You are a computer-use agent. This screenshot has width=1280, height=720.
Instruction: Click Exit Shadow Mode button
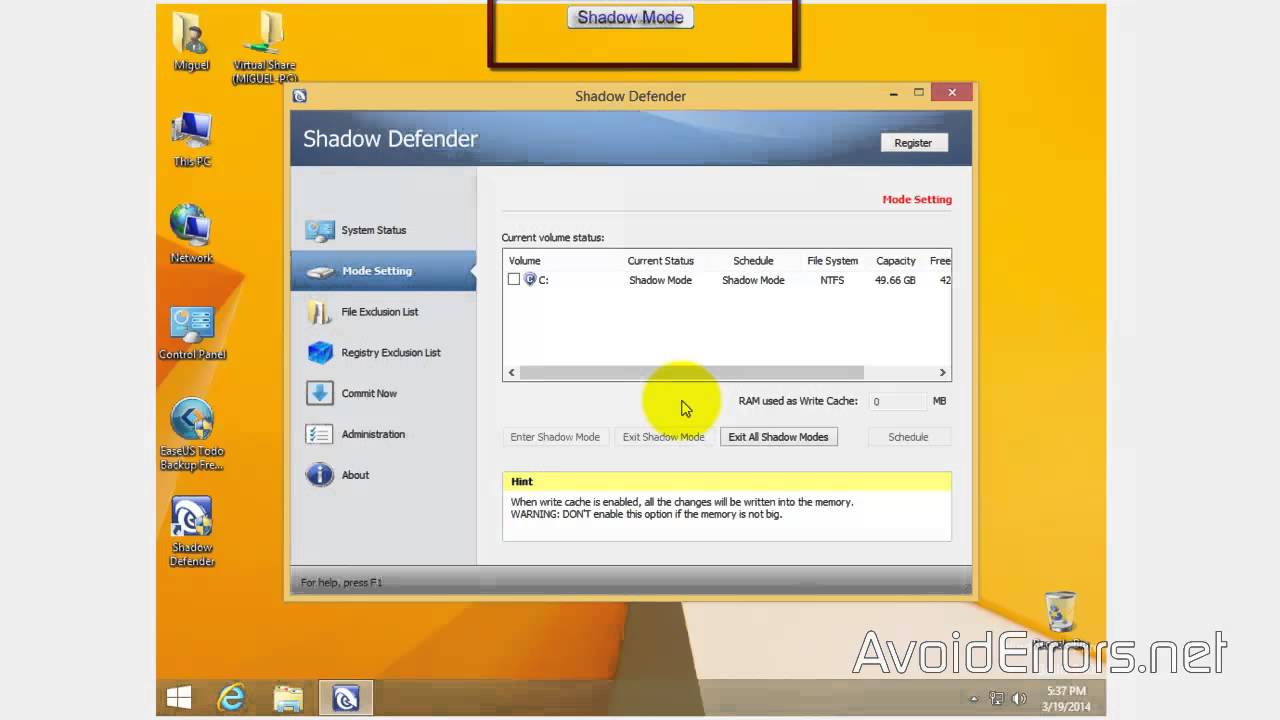pos(664,437)
